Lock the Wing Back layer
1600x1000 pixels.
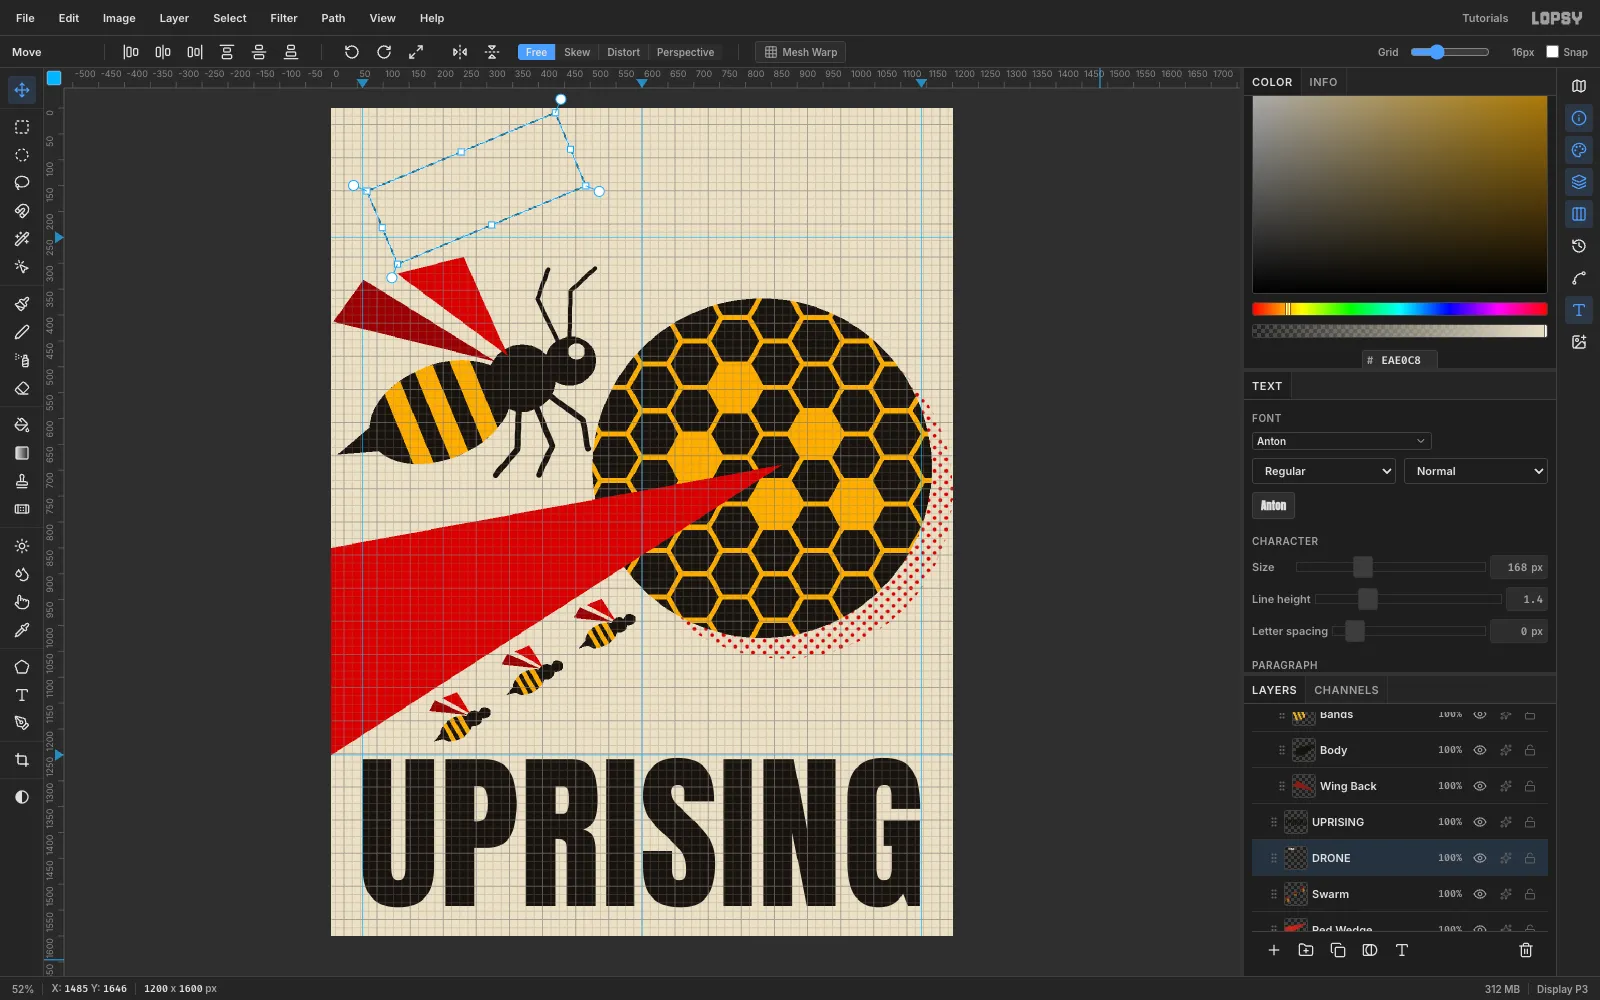pos(1530,786)
